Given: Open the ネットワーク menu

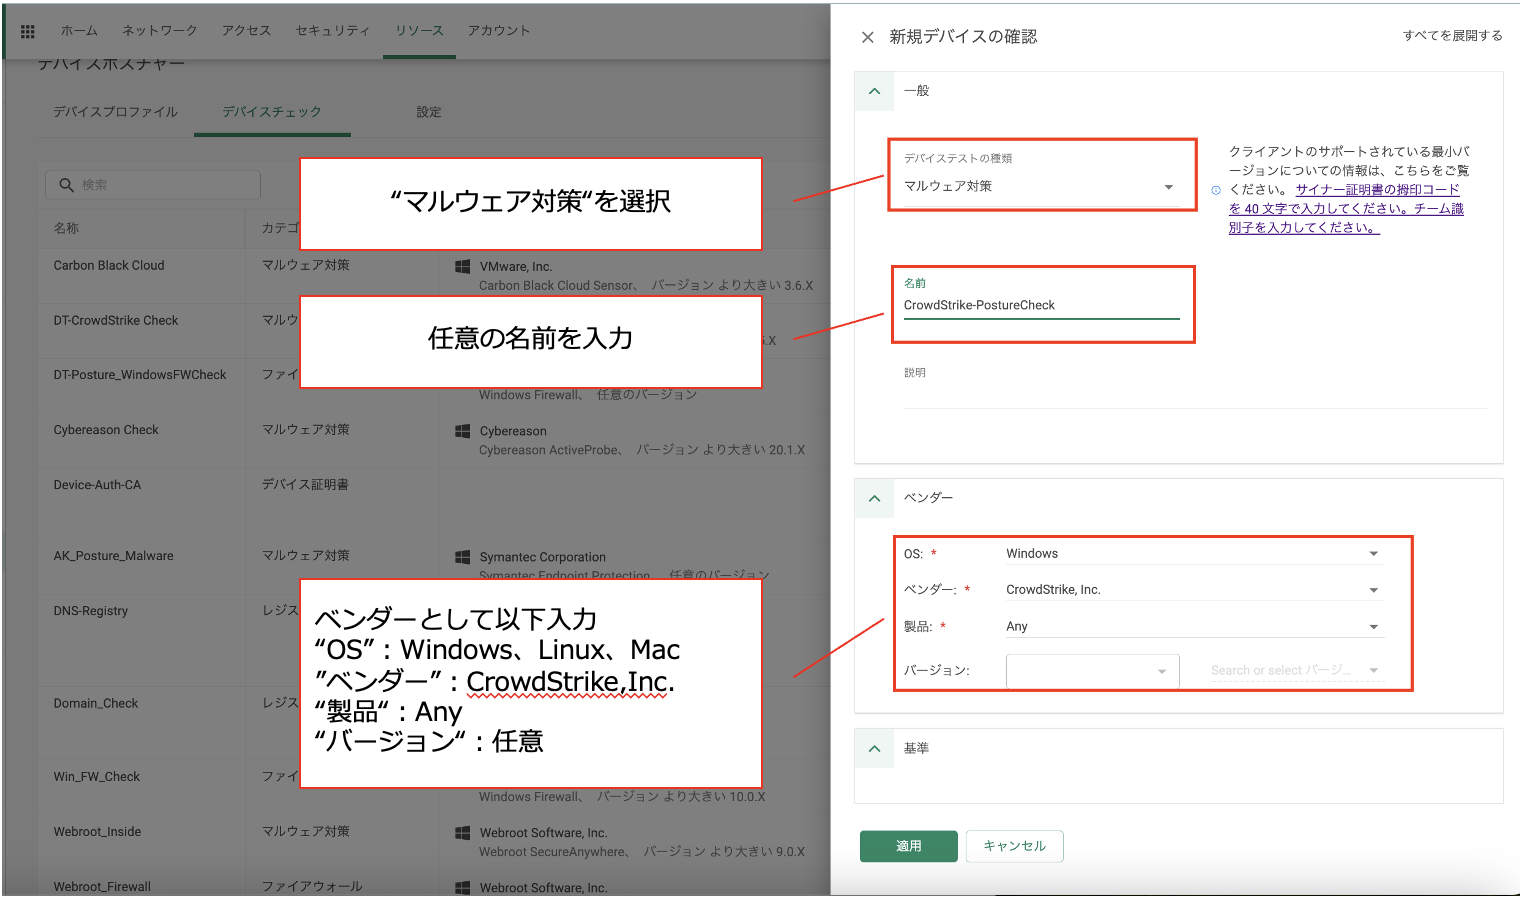Looking at the screenshot, I should [160, 31].
